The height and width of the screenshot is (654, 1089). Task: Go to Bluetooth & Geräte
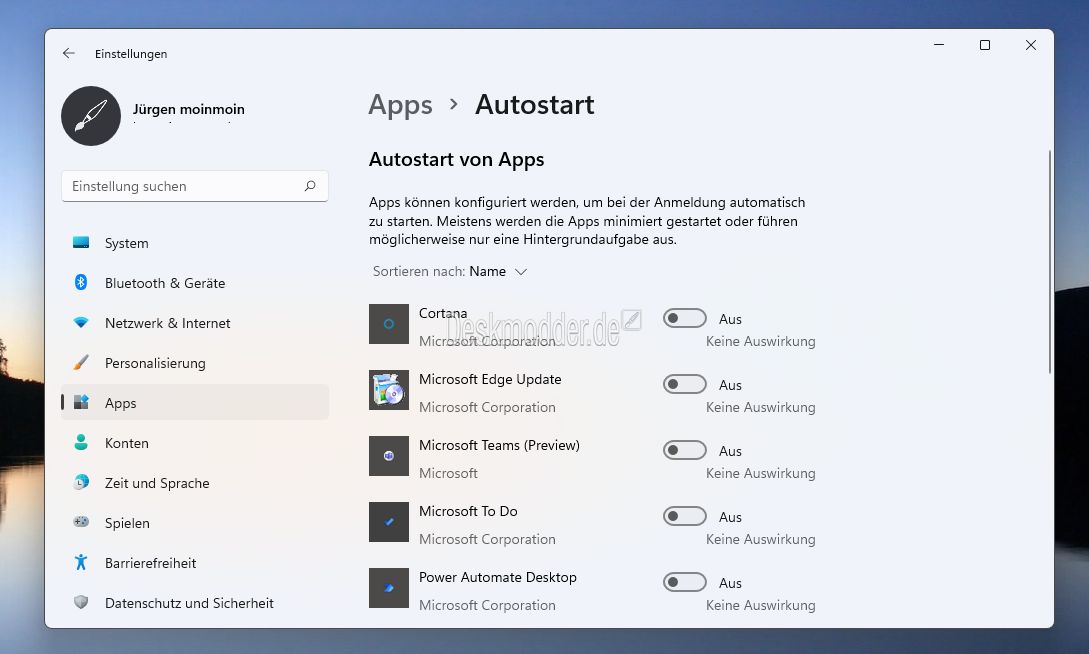click(x=194, y=283)
